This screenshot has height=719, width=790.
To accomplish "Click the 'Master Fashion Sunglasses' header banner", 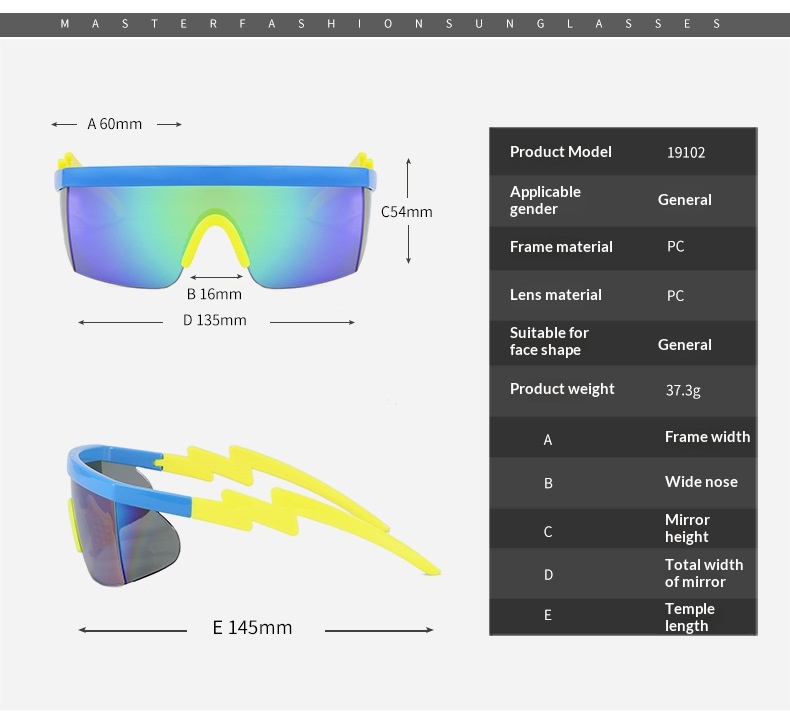I will 395,24.
